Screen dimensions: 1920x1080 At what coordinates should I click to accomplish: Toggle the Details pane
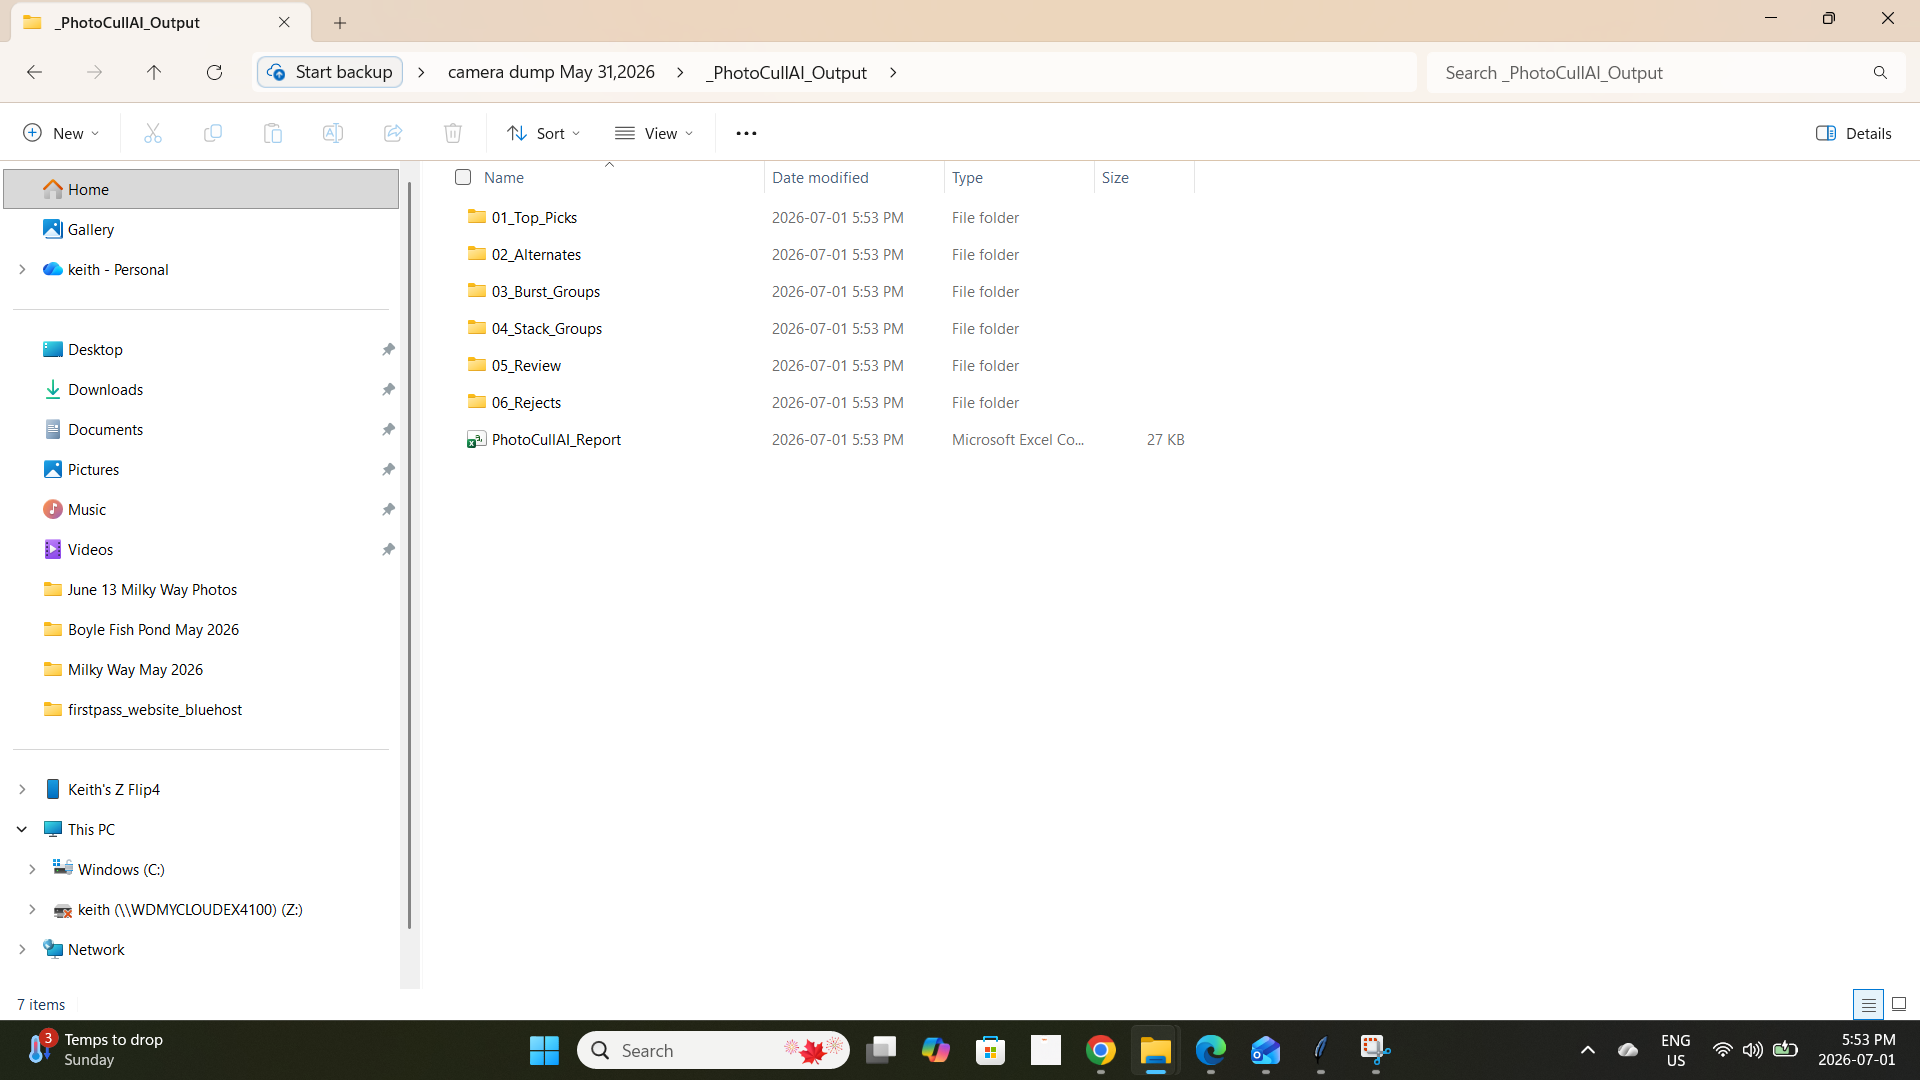pyautogui.click(x=1854, y=133)
